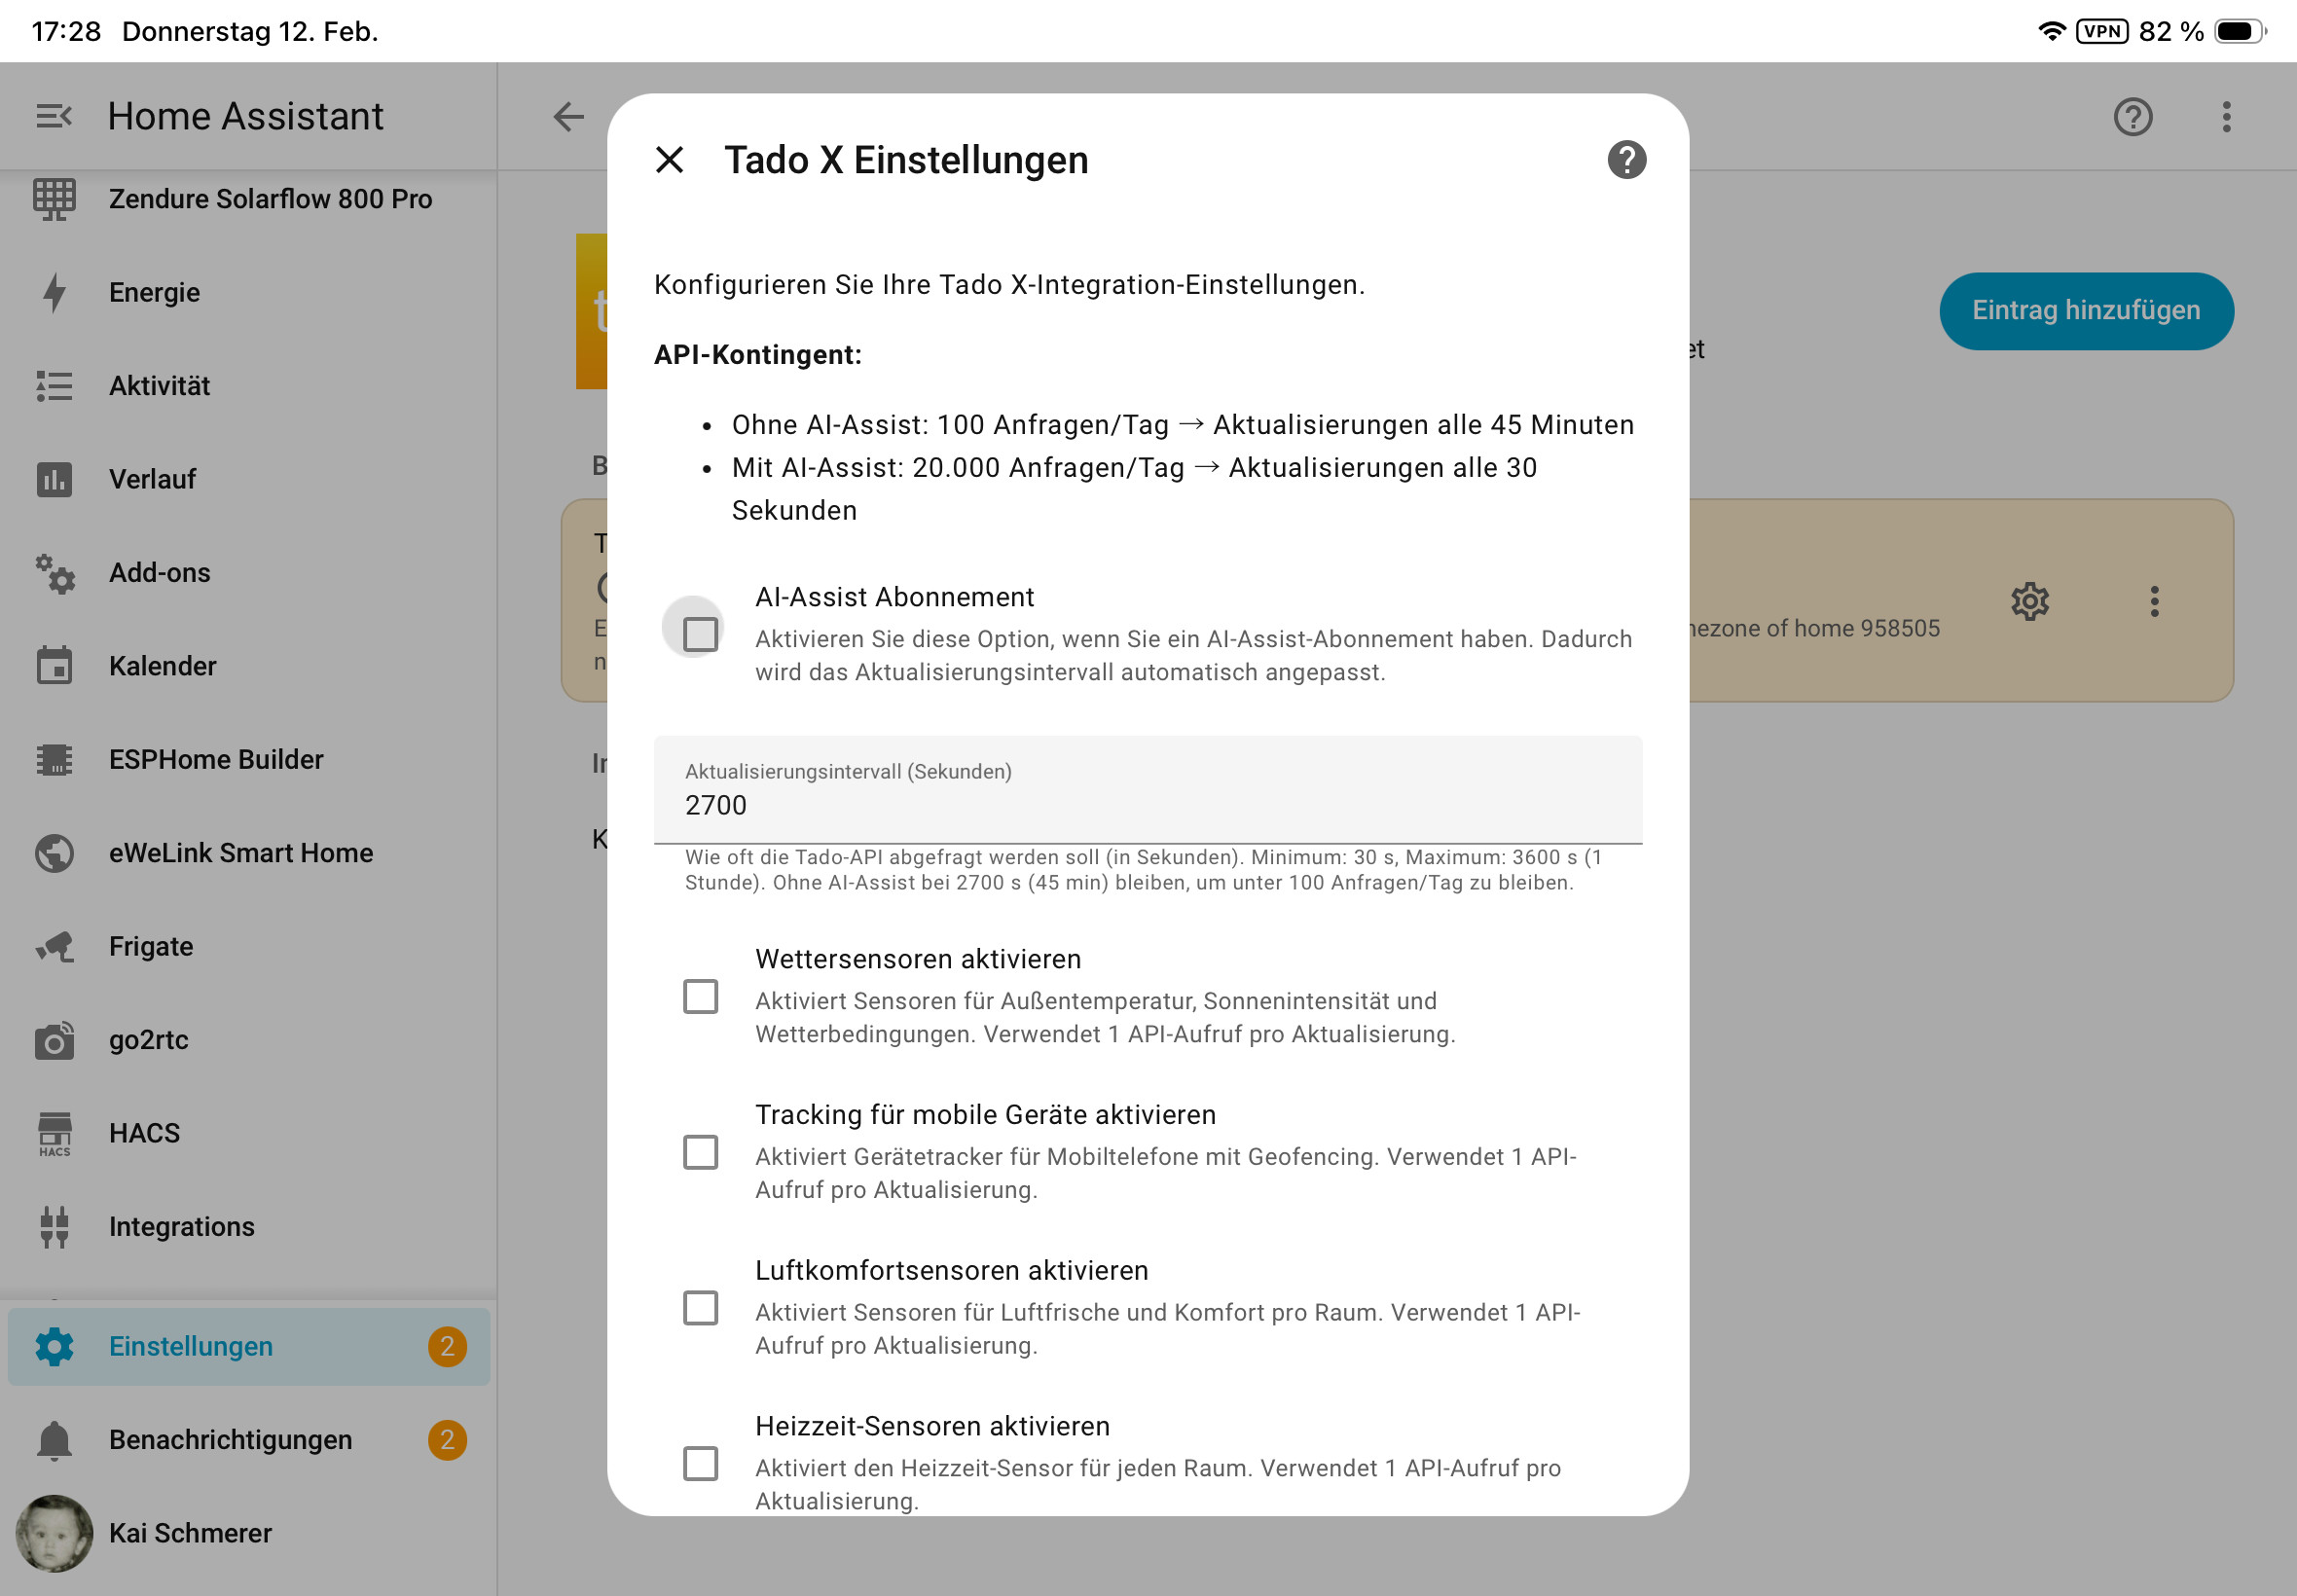Image resolution: width=2297 pixels, height=1596 pixels.
Task: Open top-right page overflow menu
Action: 2225,117
